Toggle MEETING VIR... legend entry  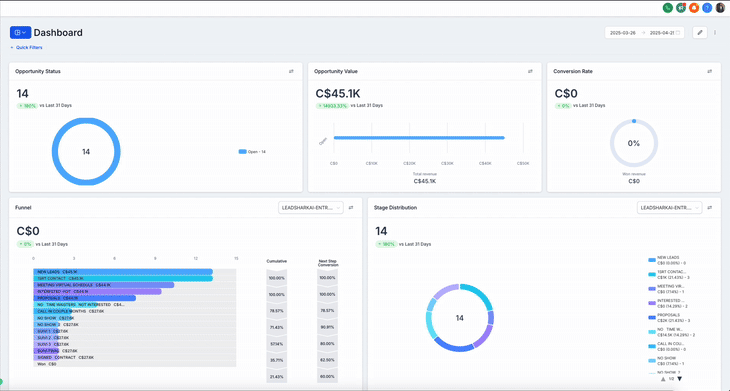pos(667,289)
